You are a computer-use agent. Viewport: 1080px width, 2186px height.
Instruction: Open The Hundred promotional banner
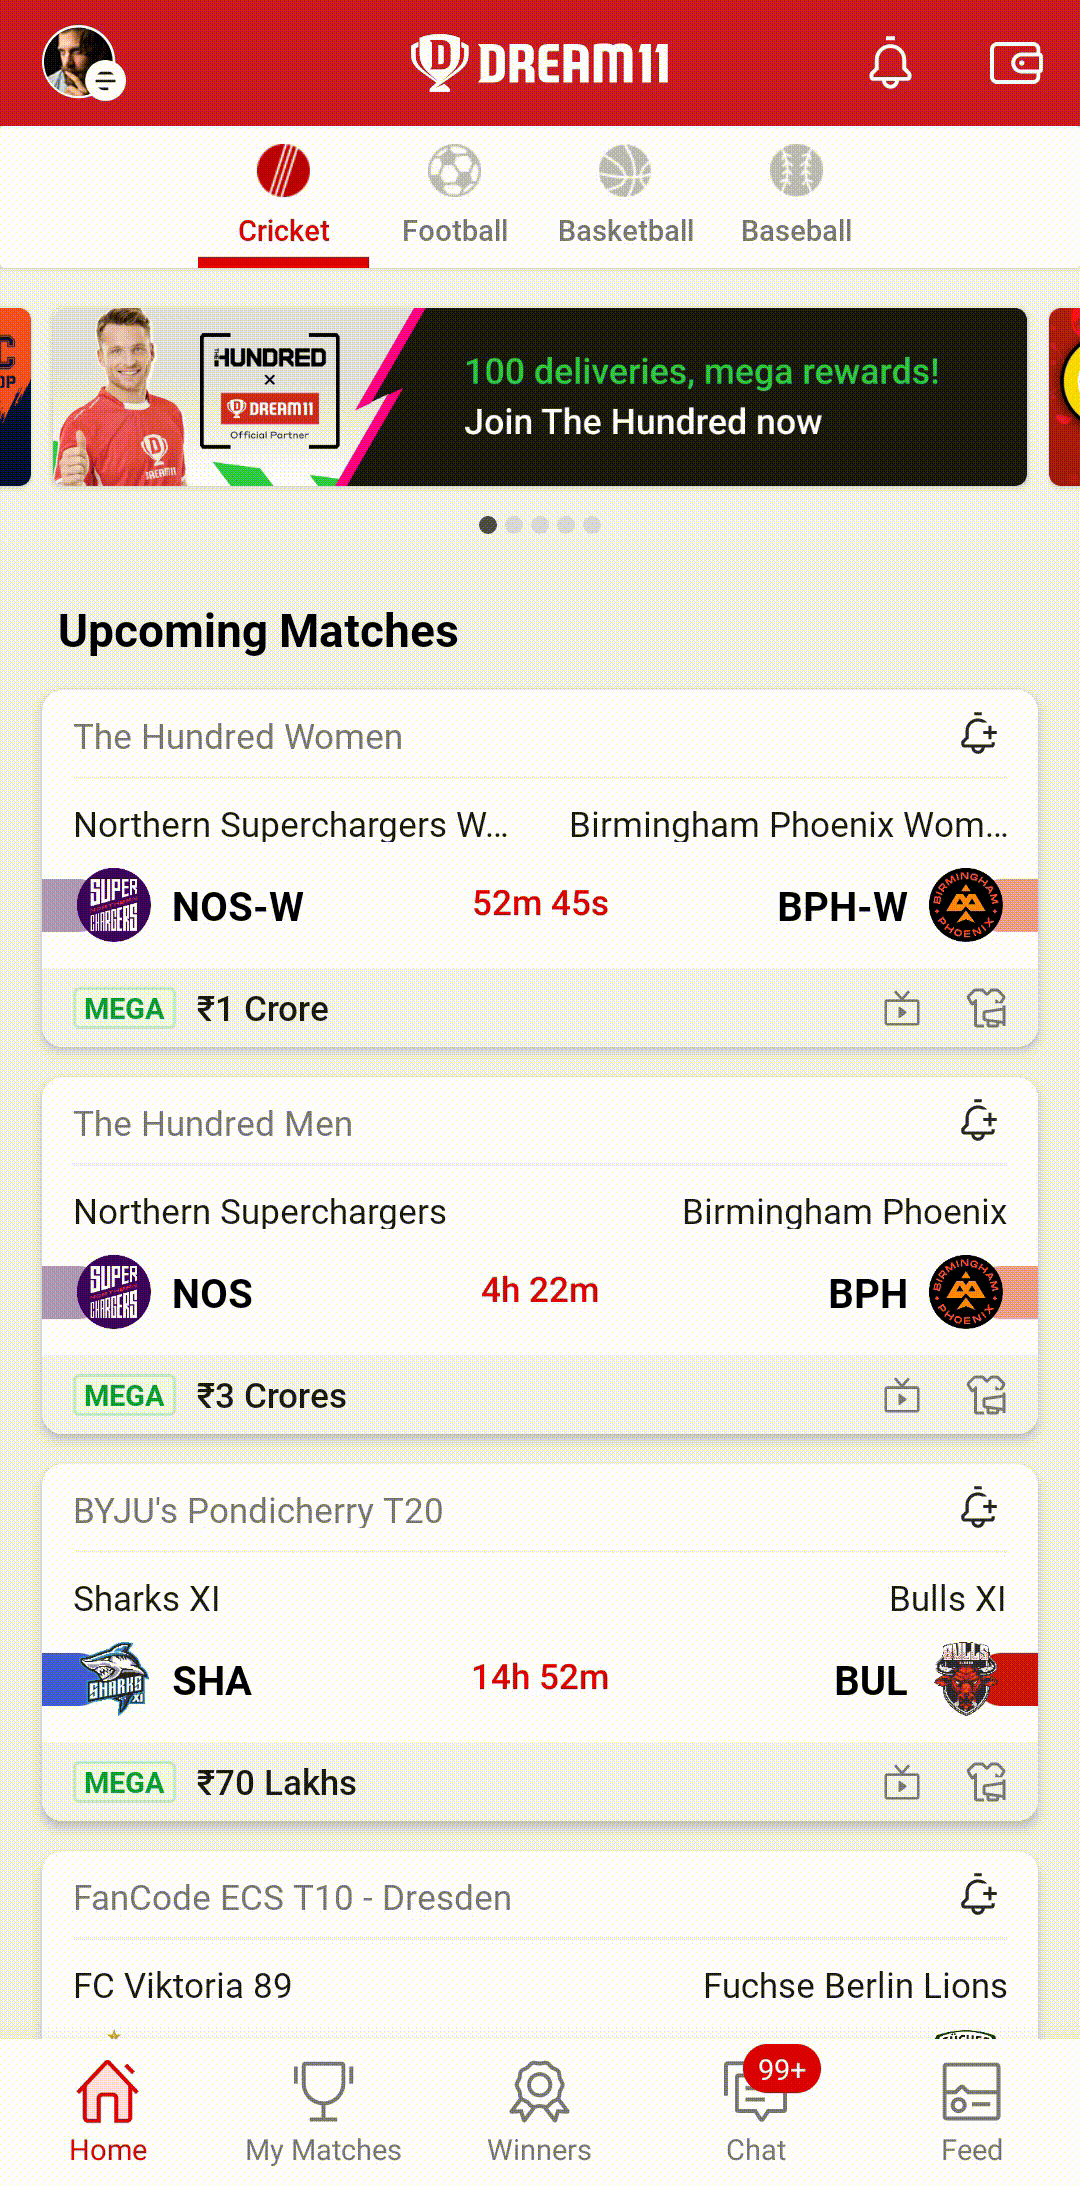pos(539,397)
